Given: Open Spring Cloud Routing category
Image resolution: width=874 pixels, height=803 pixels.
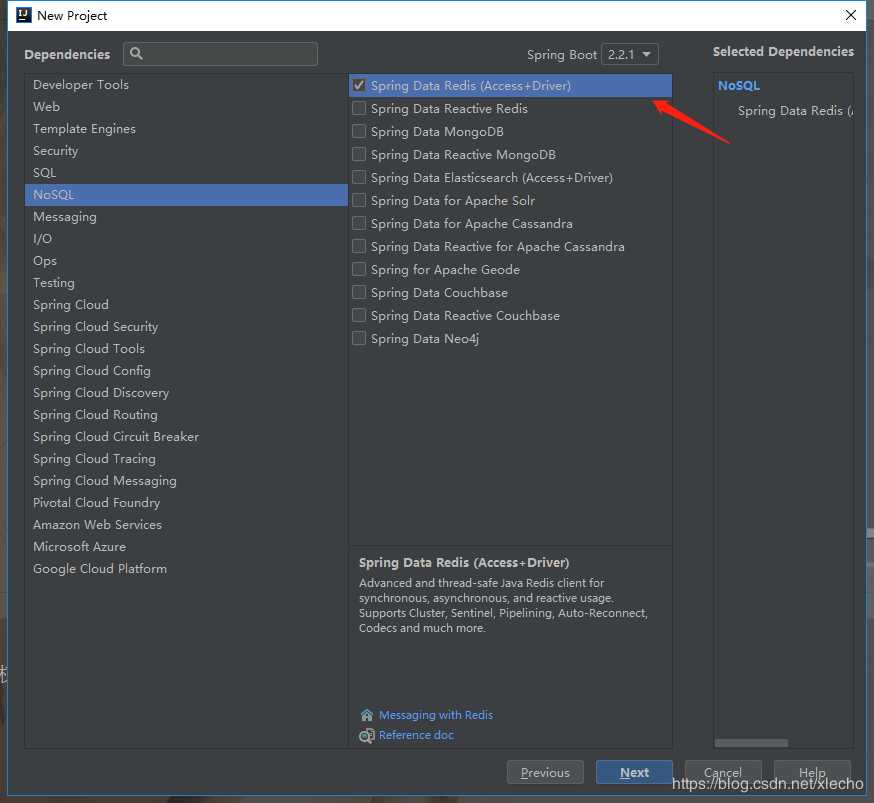Looking at the screenshot, I should point(186,415).
